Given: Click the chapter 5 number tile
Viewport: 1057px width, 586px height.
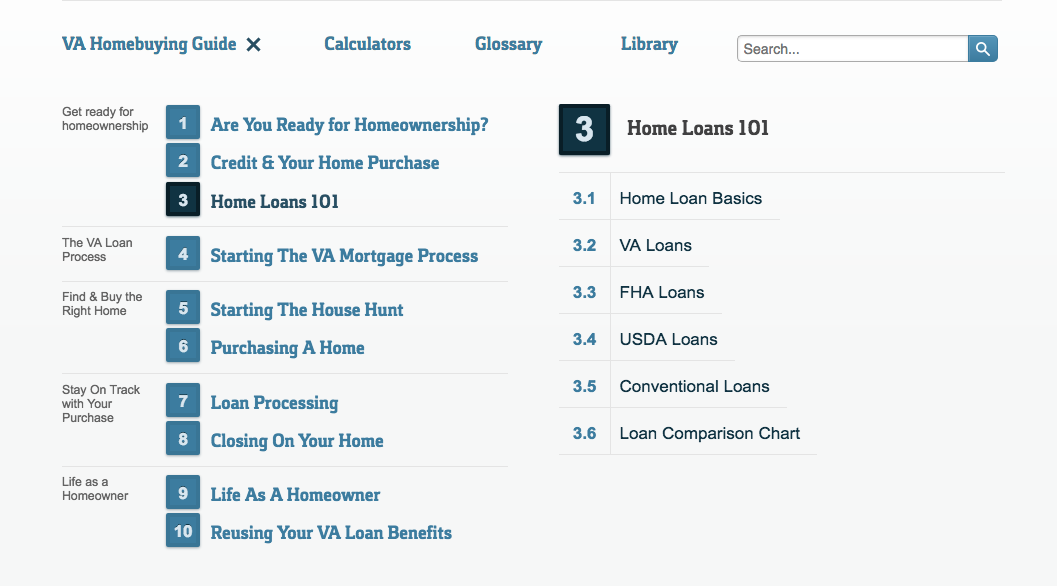Looking at the screenshot, I should pyautogui.click(x=183, y=307).
